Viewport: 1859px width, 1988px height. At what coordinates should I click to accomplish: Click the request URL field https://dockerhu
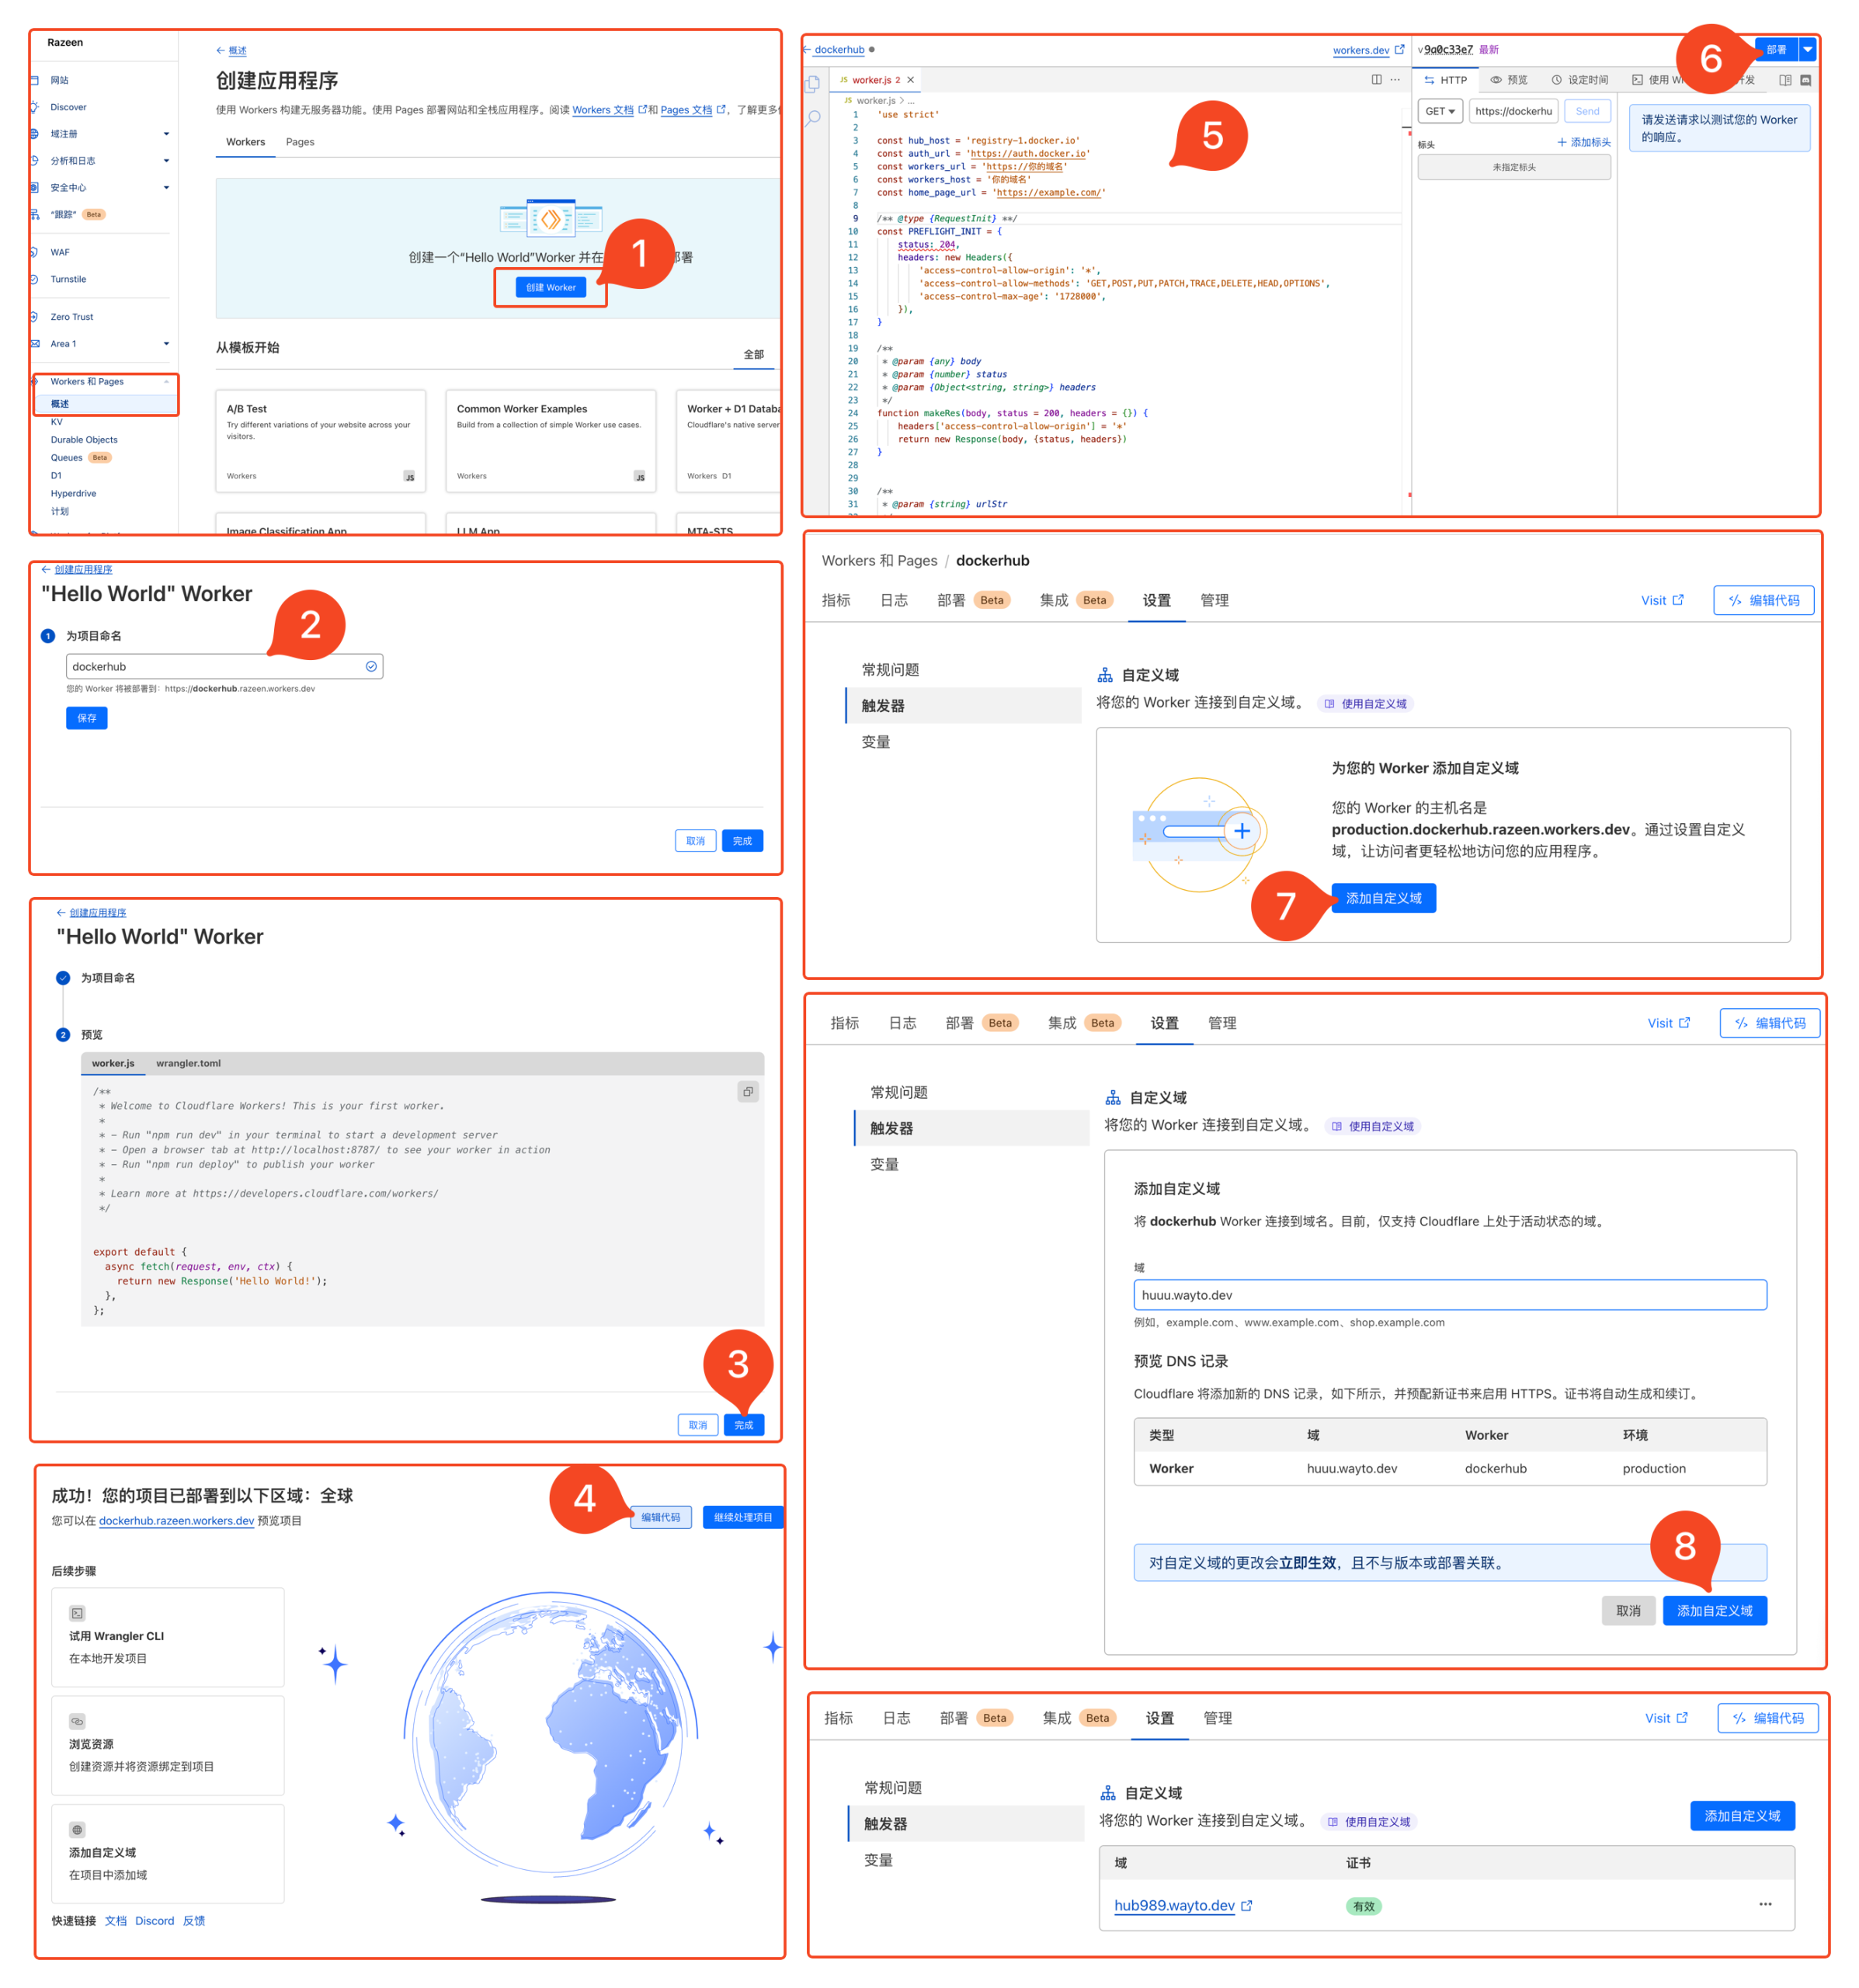tap(1513, 111)
